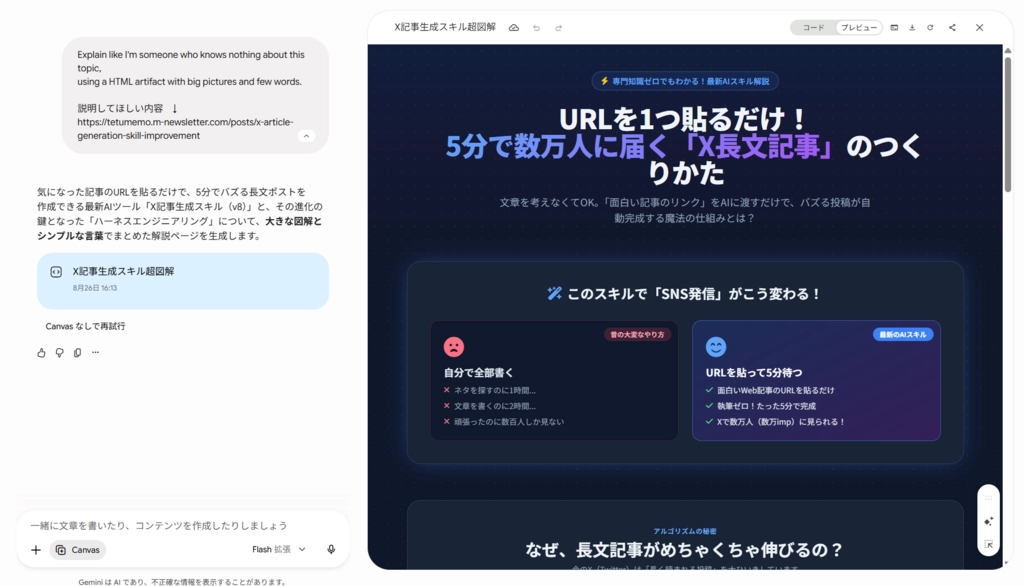Click the URLを貼って5分待つ card heading
Image resolution: width=1024 pixels, height=586 pixels.
click(x=754, y=372)
